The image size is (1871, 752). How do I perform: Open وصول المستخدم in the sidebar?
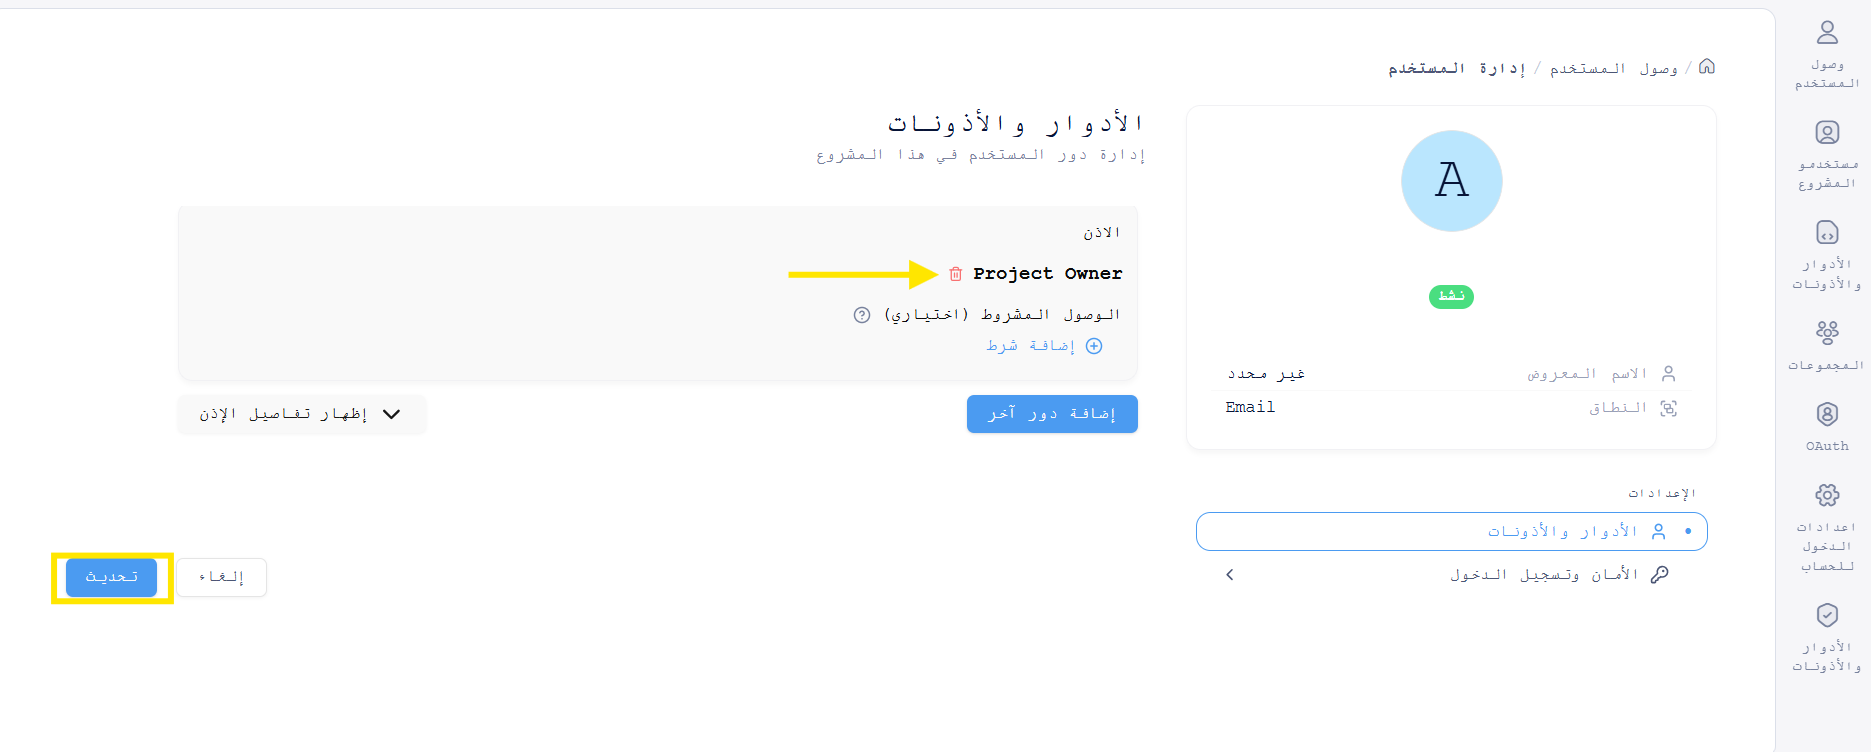click(1827, 54)
